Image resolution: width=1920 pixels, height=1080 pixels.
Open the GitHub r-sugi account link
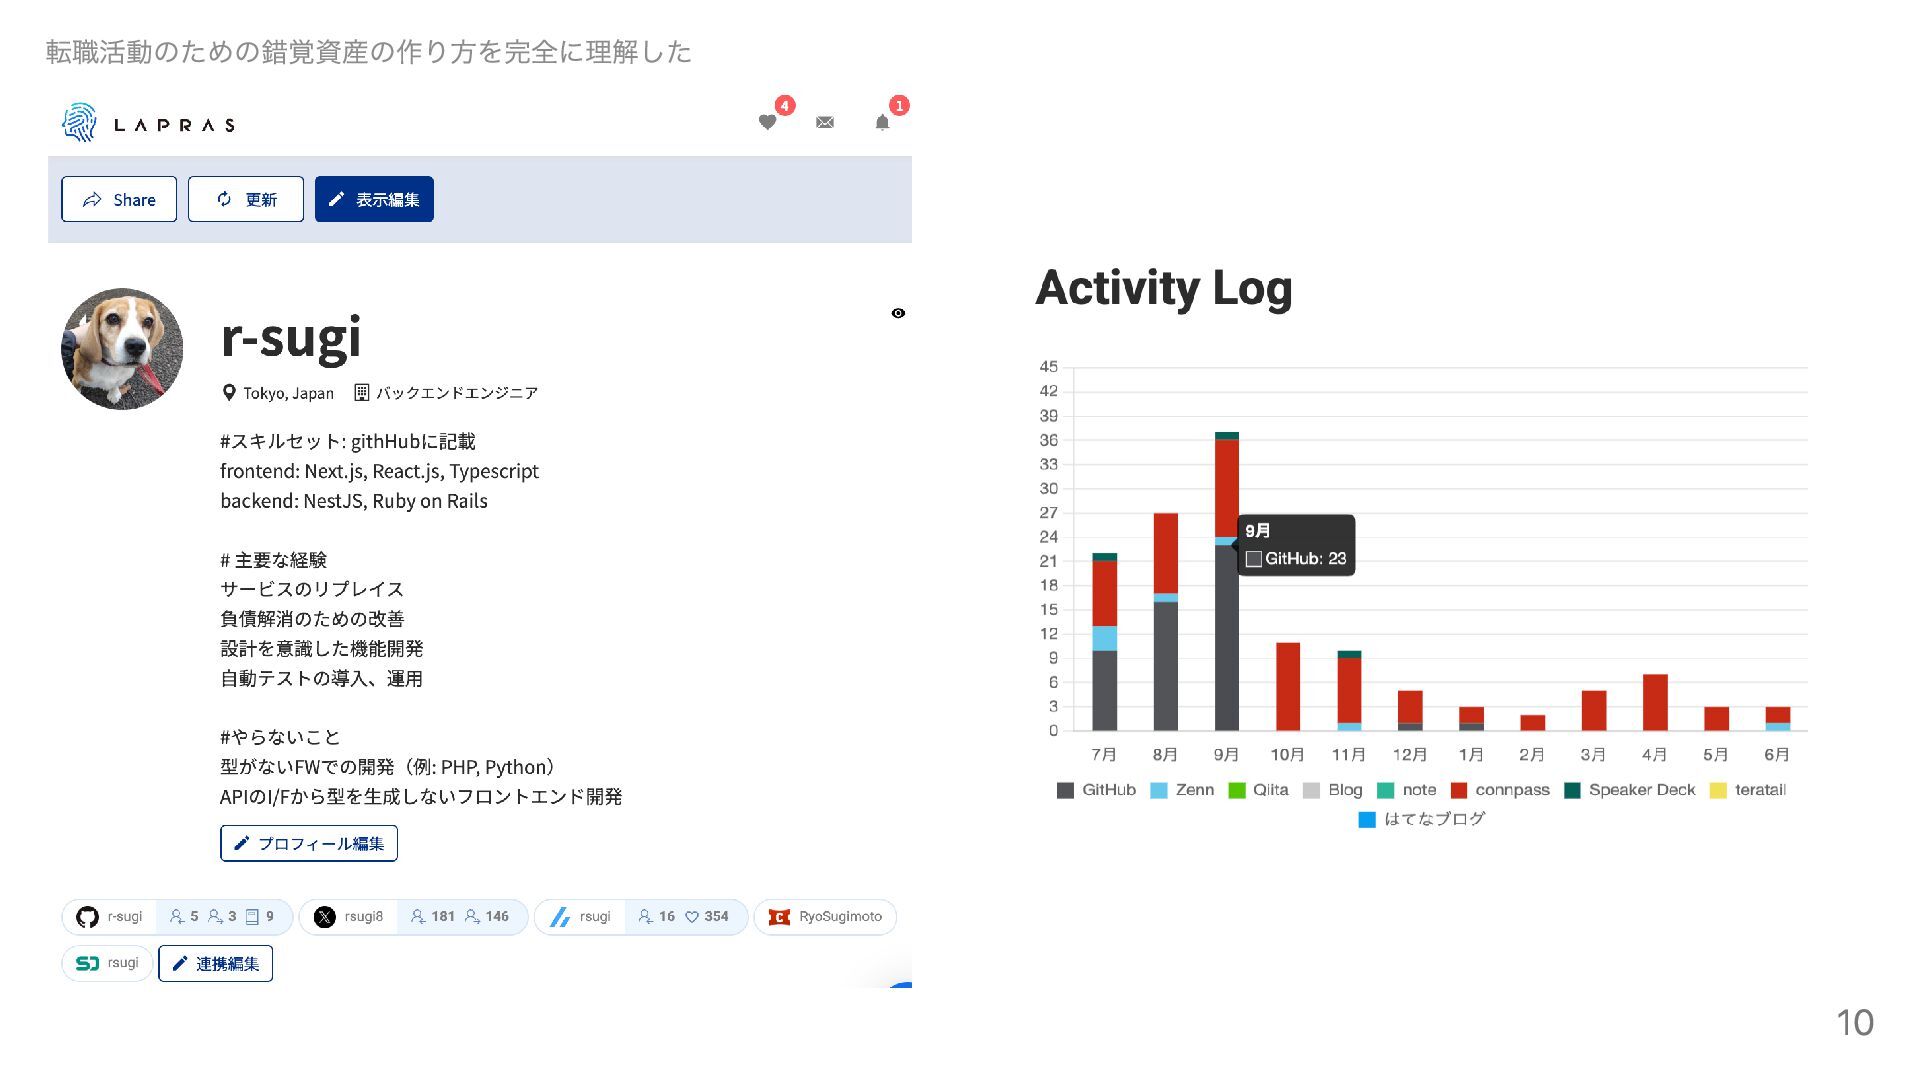[177, 917]
